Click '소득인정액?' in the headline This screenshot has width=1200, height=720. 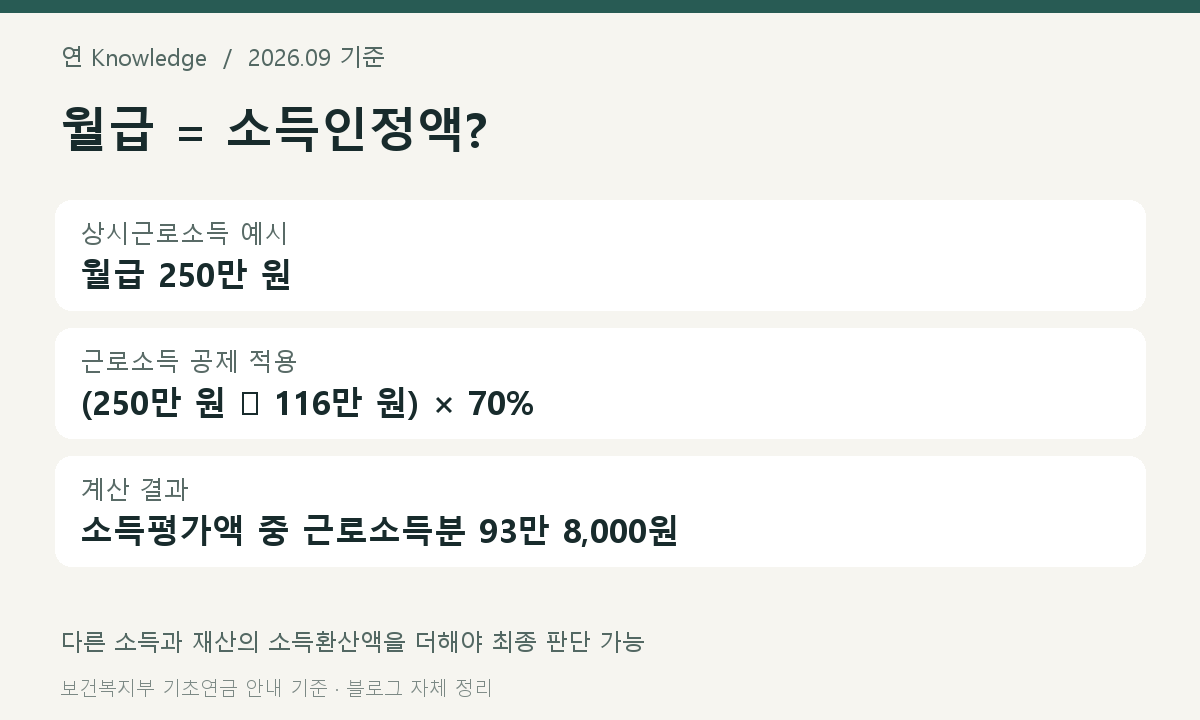click(357, 130)
